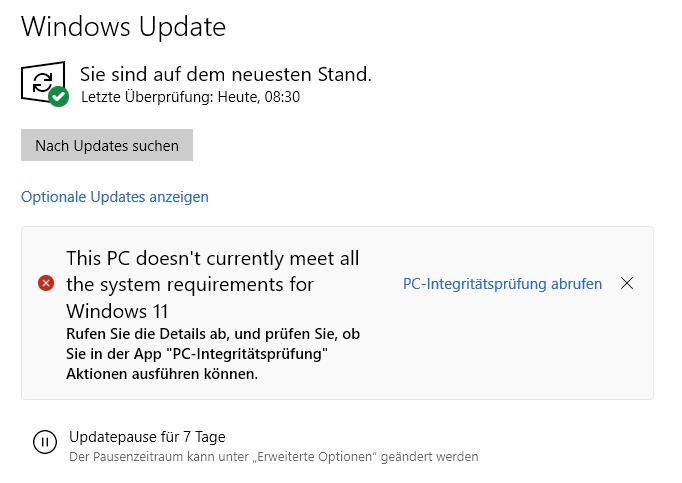Image resolution: width=682 pixels, height=483 pixels.
Task: Click the "Windows 11" text in banner
Action: click(x=117, y=310)
